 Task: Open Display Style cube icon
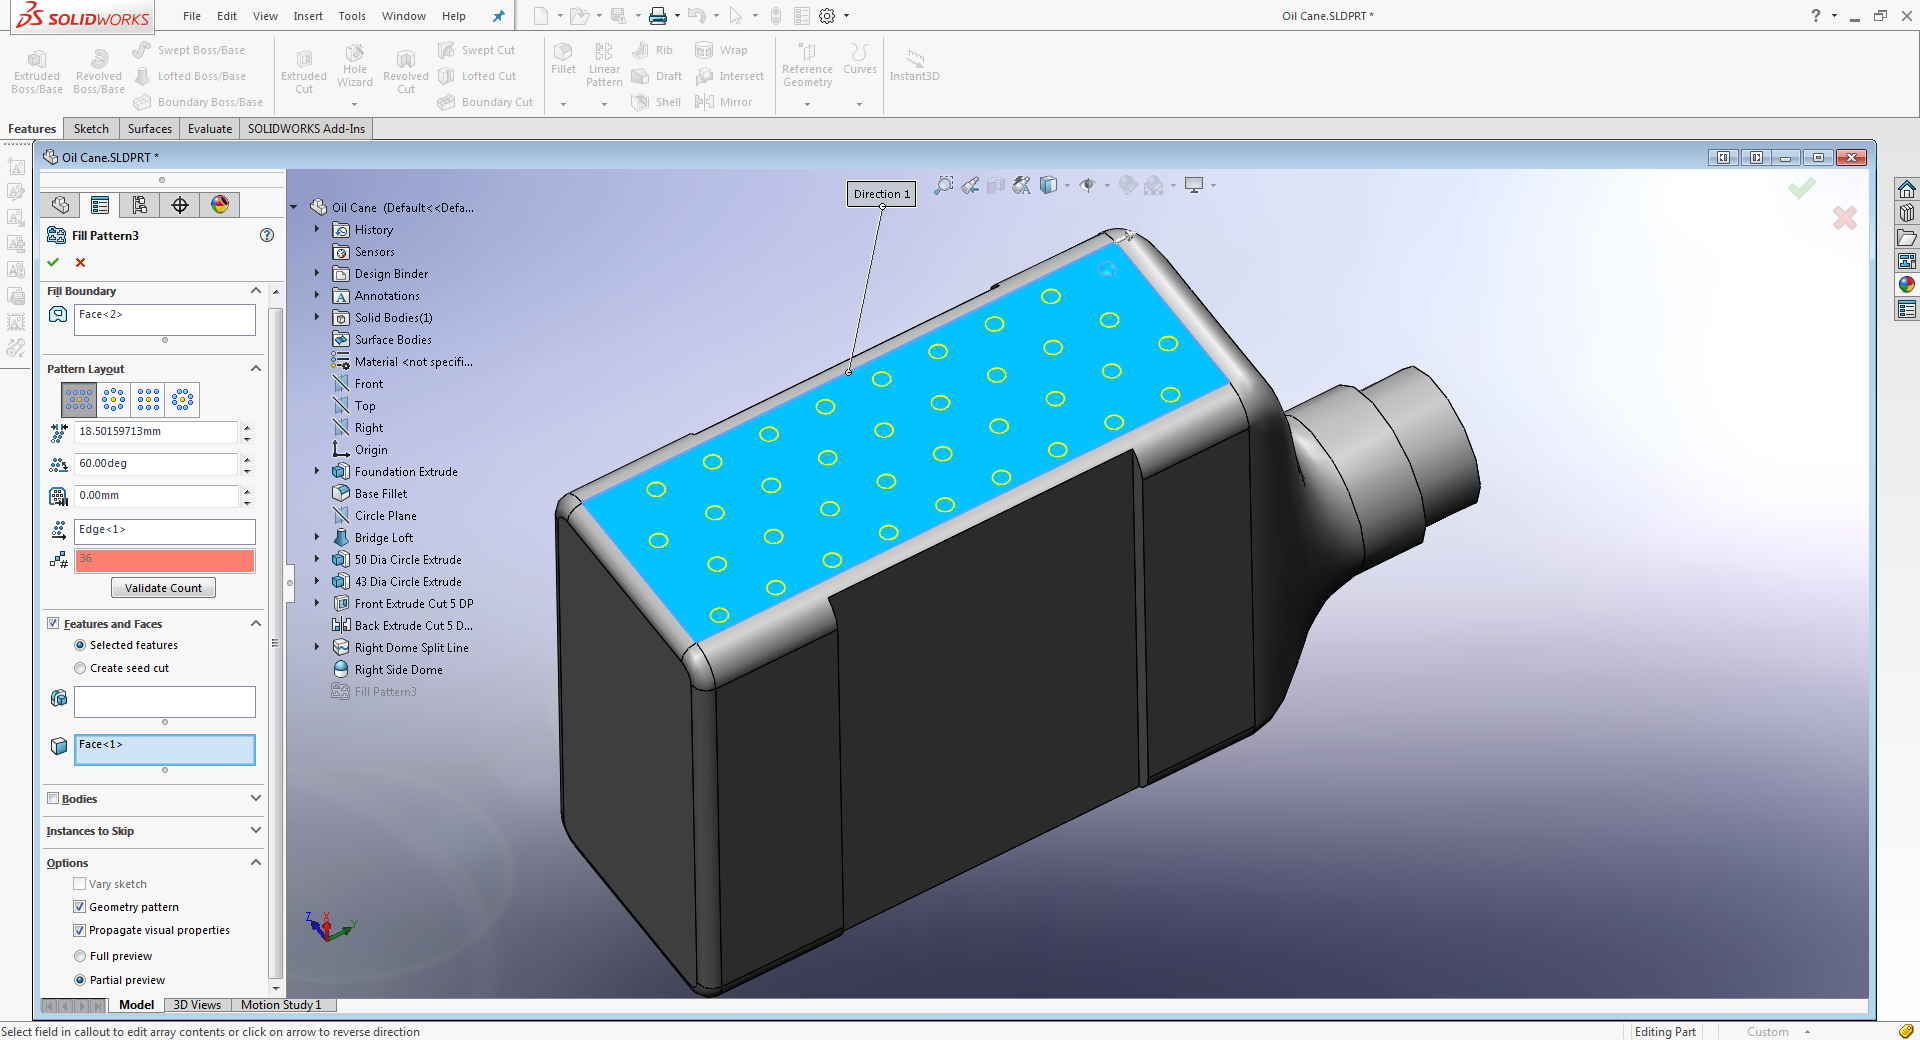1049,185
